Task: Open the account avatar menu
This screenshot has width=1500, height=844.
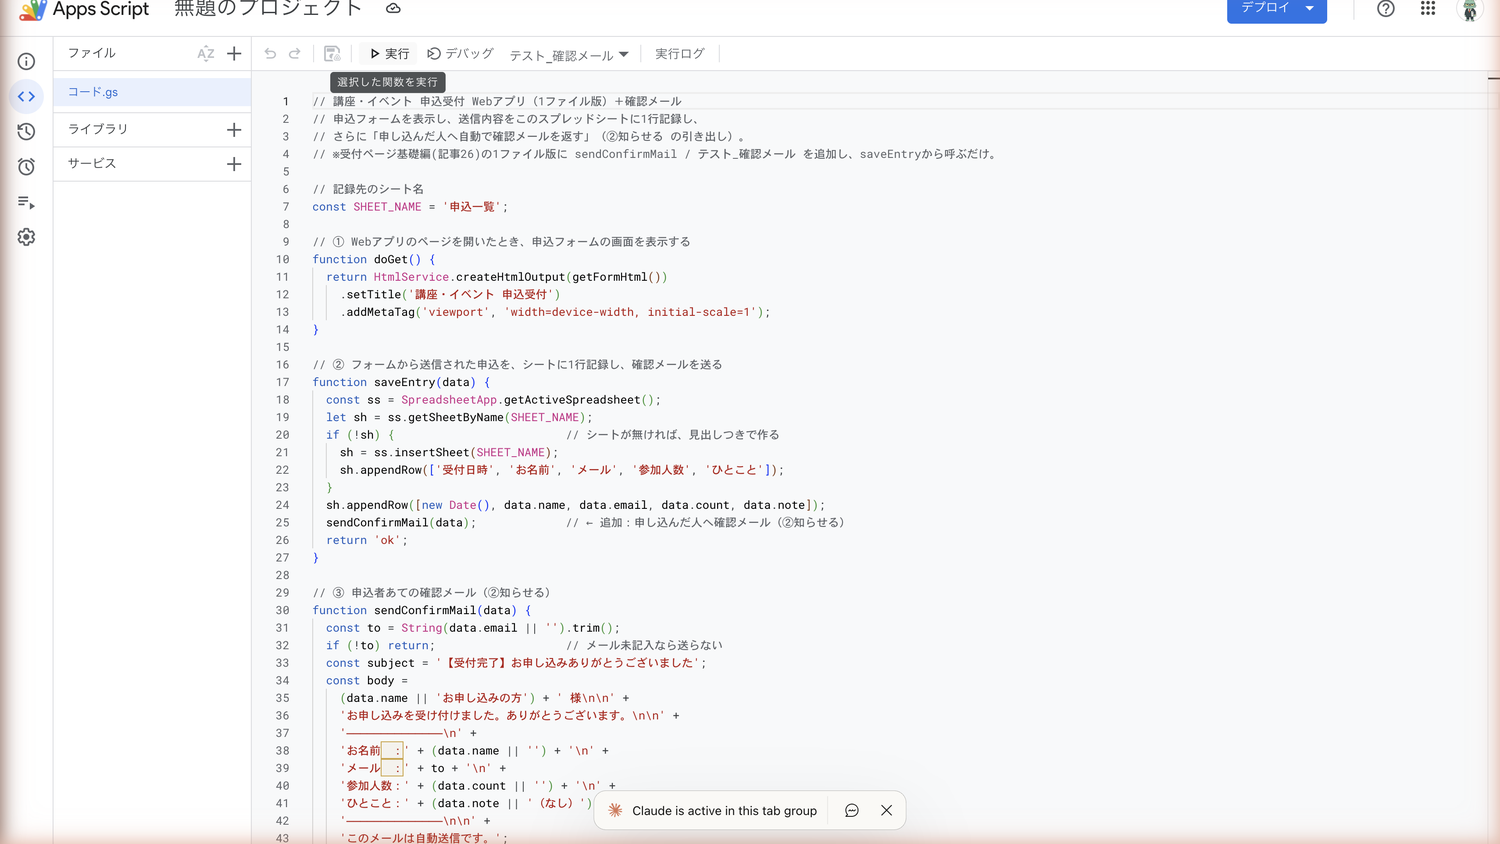Action: coord(1470,10)
